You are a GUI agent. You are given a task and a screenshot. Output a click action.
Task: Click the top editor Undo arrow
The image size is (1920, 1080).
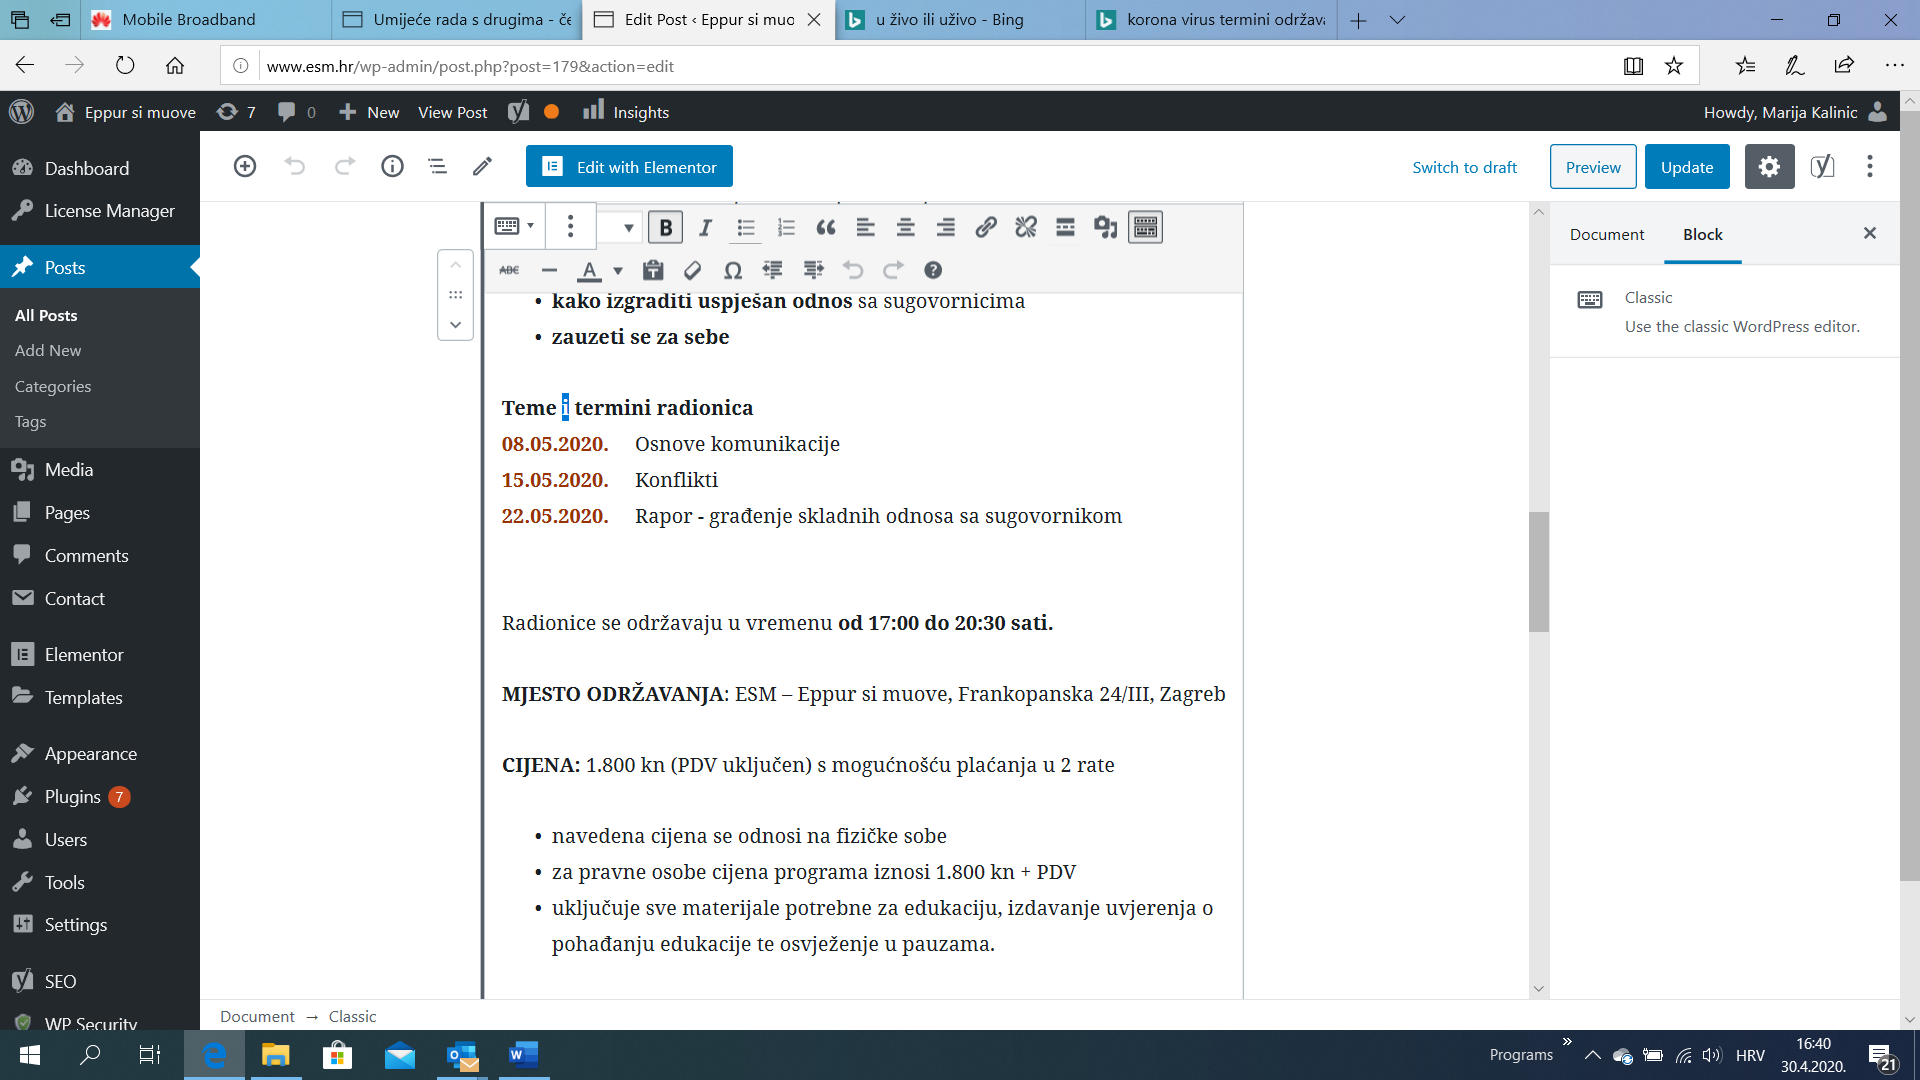[294, 166]
